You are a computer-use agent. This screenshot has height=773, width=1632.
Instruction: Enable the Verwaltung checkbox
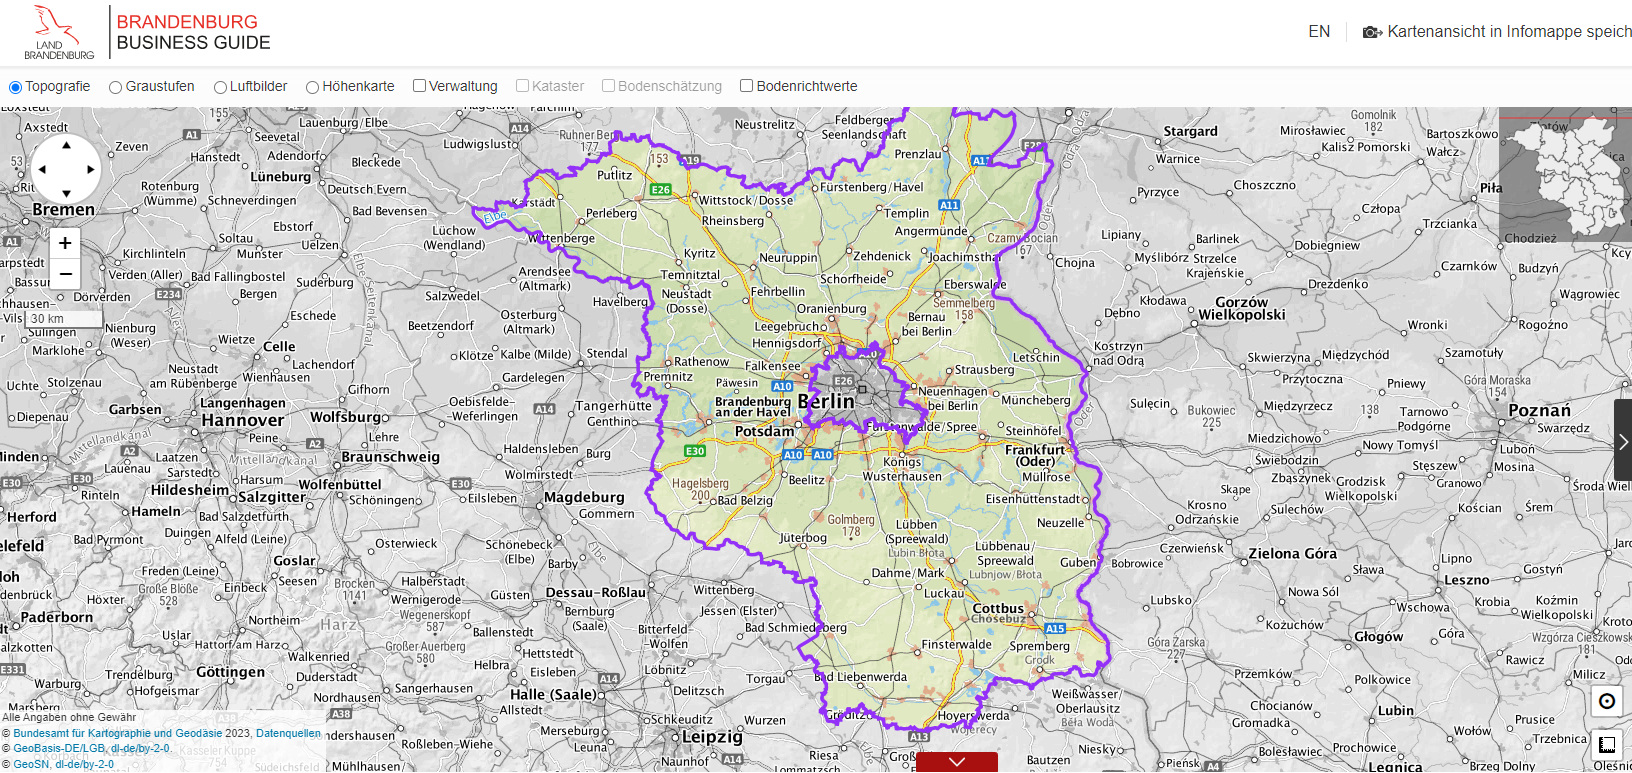[420, 86]
